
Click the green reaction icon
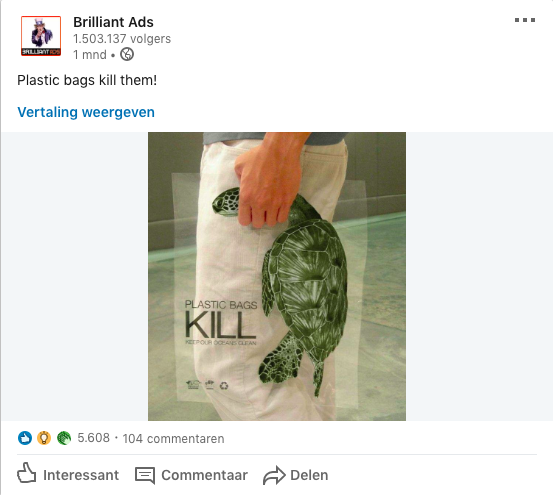click(64, 438)
